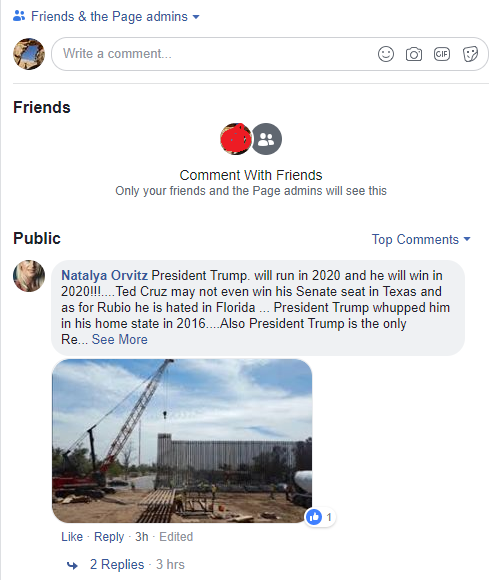Click the reply arrow beside 2 Replies
496x580 pixels.
[72, 565]
